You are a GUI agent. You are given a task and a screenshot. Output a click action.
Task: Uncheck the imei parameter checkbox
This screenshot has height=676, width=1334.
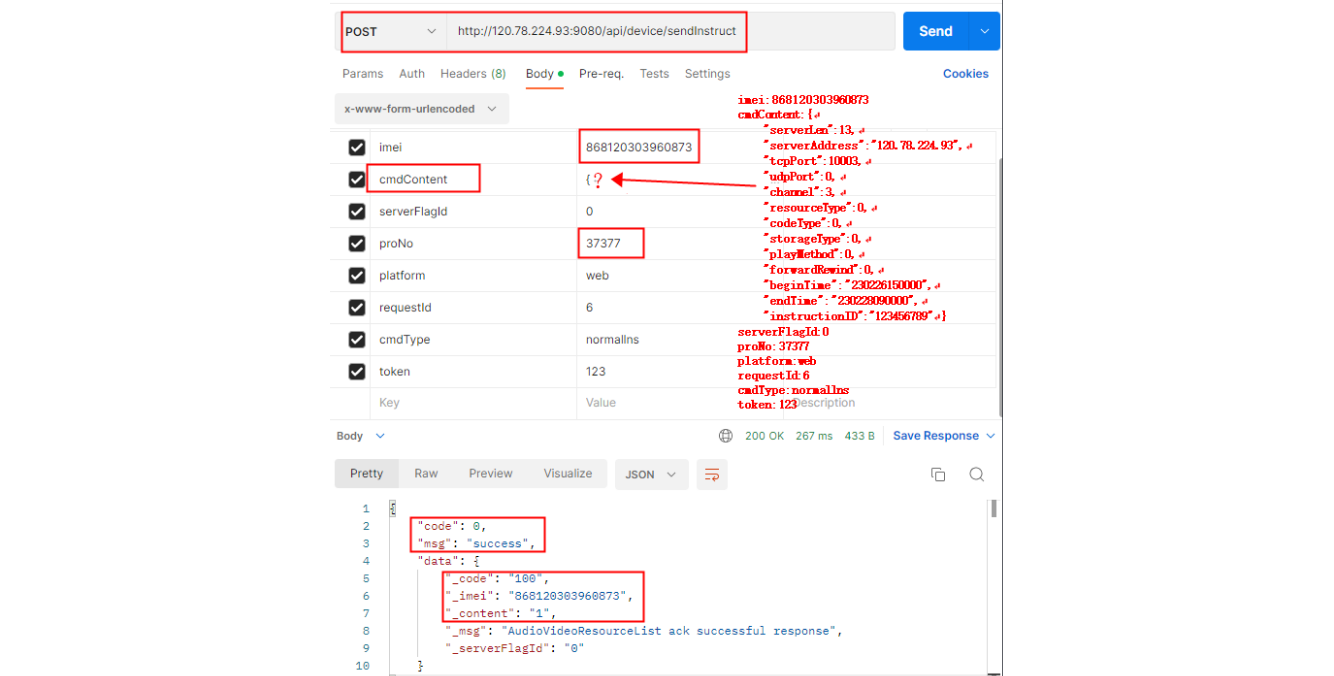(x=357, y=148)
